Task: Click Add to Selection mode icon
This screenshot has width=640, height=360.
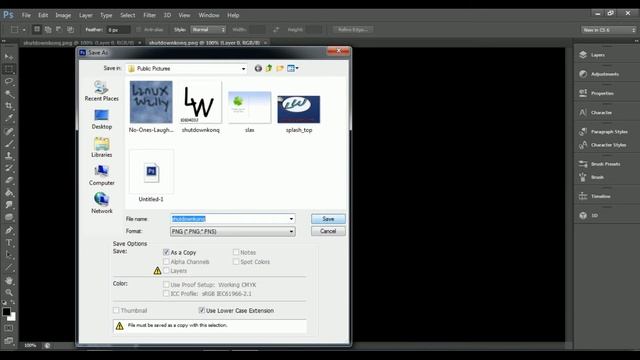Action: click(48, 29)
